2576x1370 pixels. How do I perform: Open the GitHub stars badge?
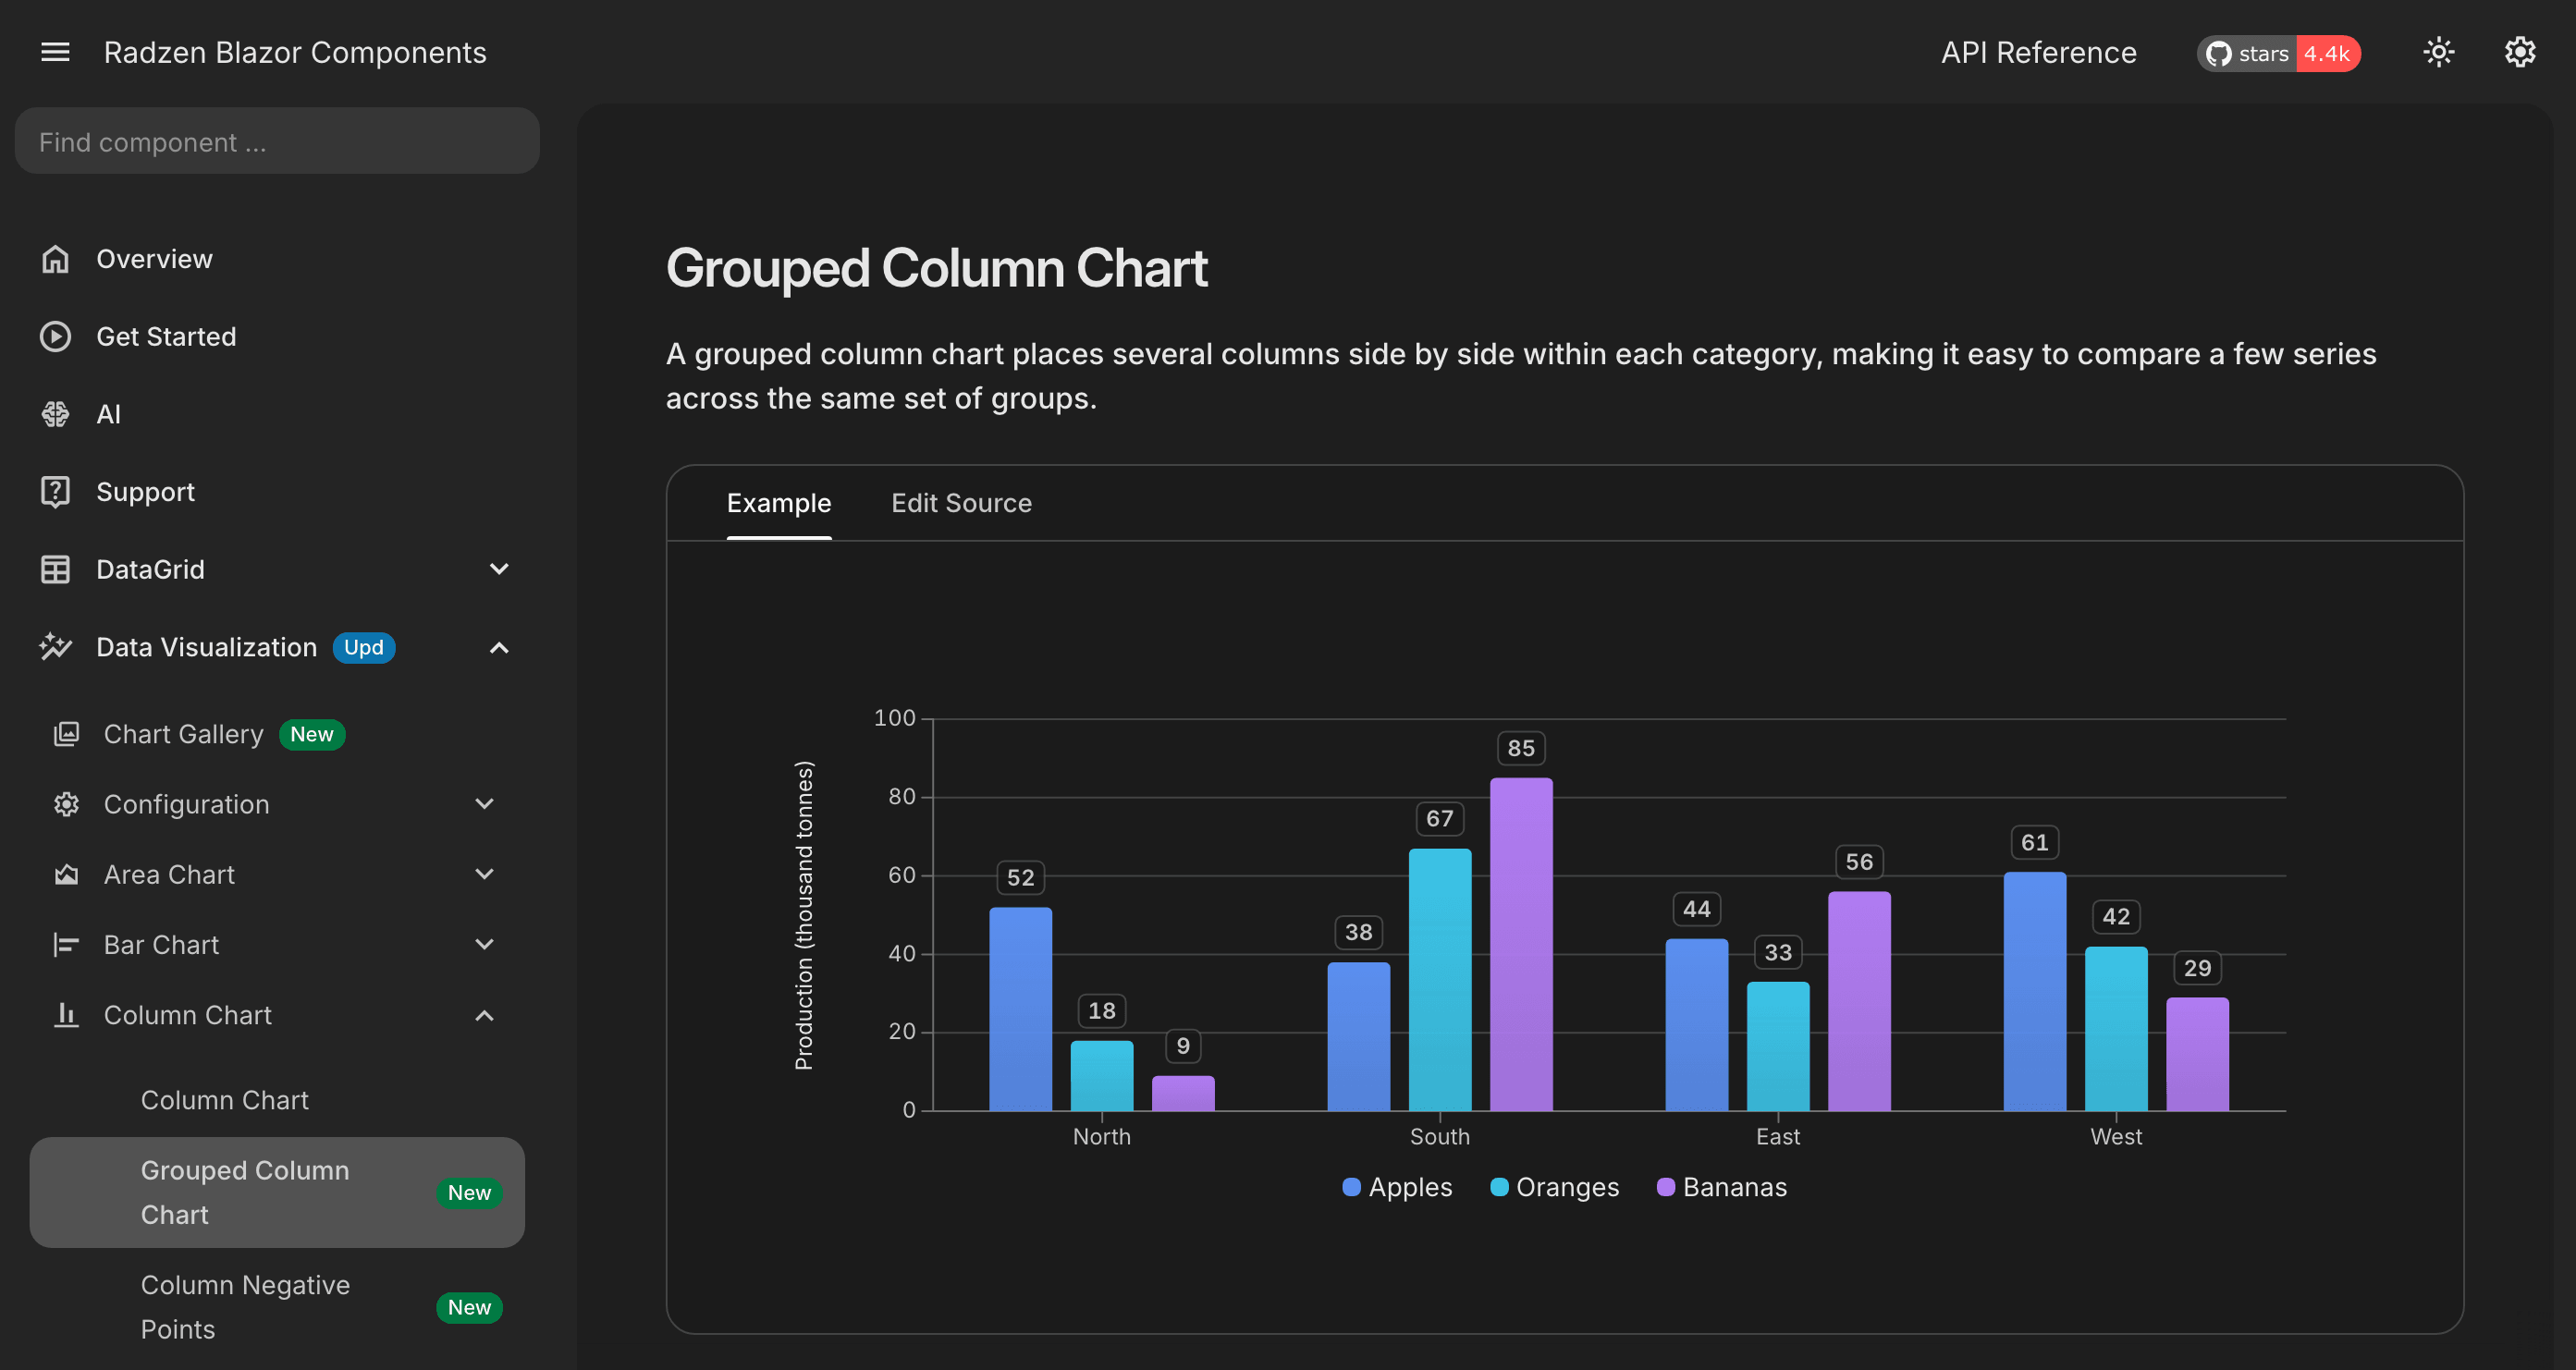tap(2278, 53)
